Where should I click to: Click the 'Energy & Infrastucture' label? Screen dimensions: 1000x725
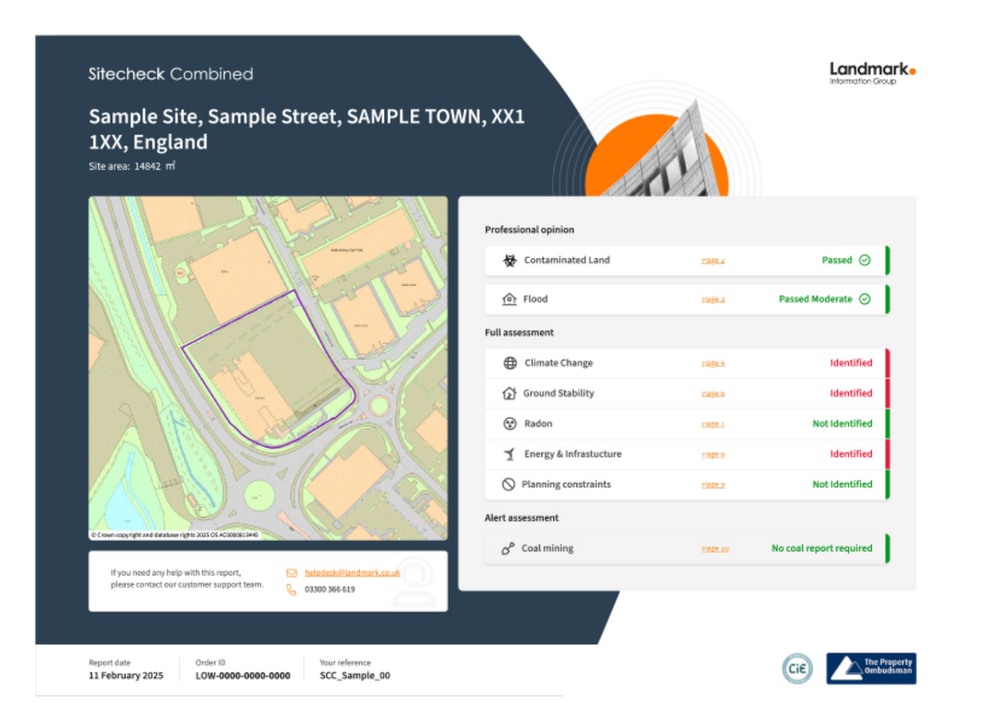[573, 454]
